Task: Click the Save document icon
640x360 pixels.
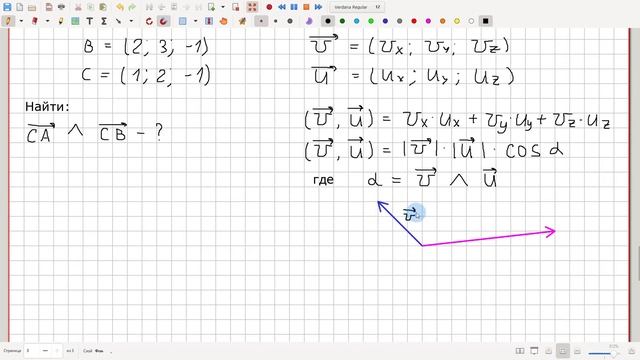Action: tap(7, 7)
